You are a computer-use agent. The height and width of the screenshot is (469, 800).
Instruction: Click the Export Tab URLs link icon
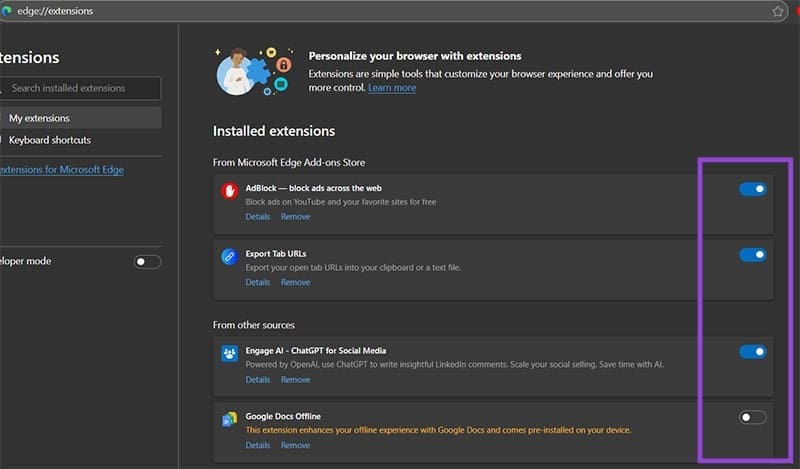(x=230, y=256)
